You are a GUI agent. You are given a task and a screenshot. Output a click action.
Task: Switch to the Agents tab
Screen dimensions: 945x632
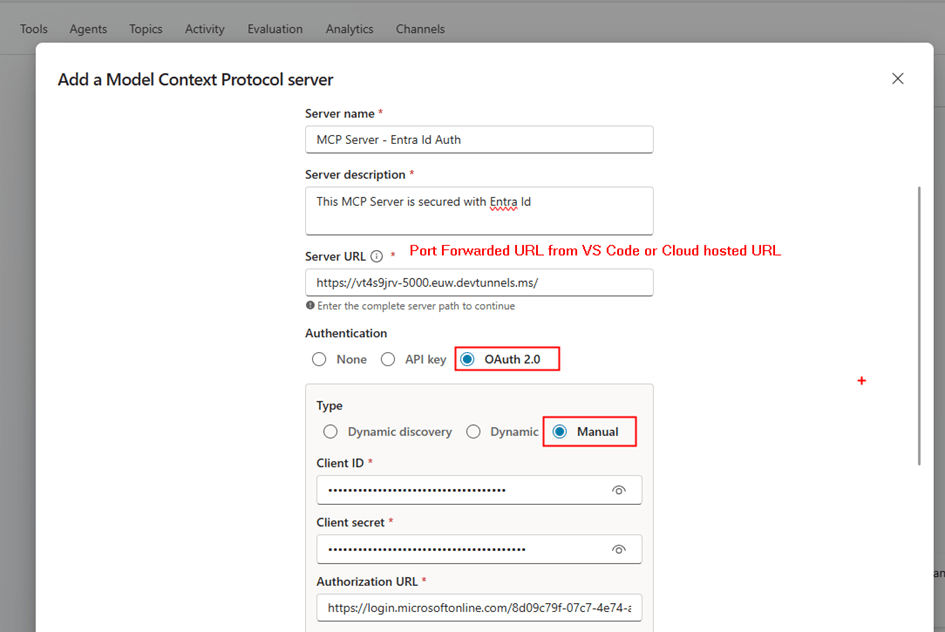pyautogui.click(x=88, y=29)
